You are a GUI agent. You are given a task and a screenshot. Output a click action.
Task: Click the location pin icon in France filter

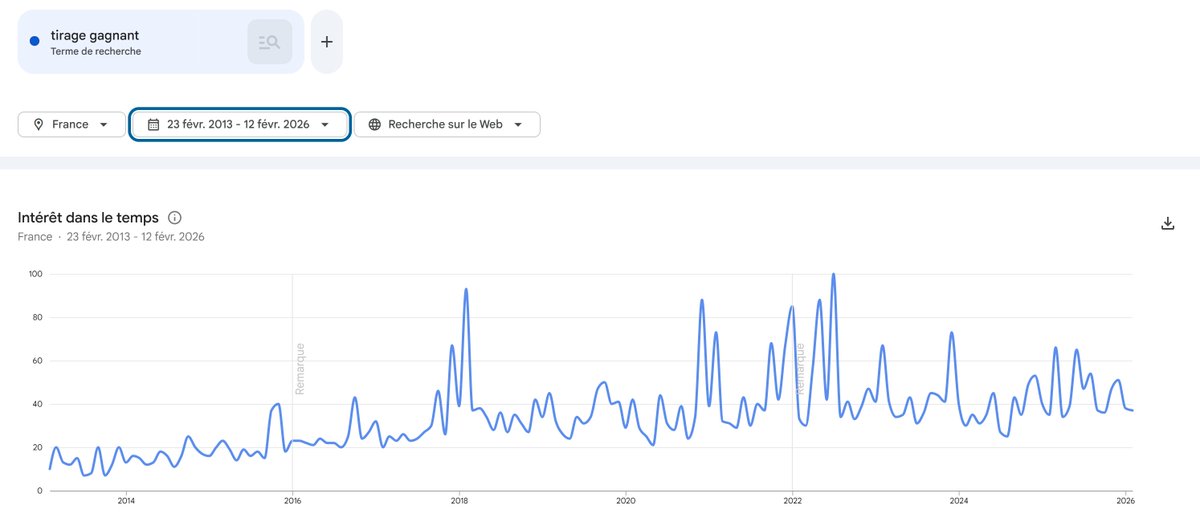[x=39, y=124]
